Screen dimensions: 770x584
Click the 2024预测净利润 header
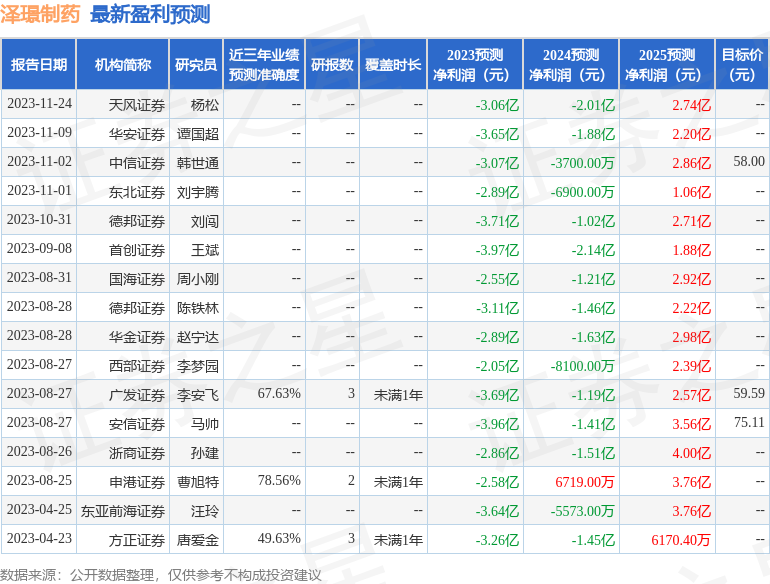pos(571,64)
